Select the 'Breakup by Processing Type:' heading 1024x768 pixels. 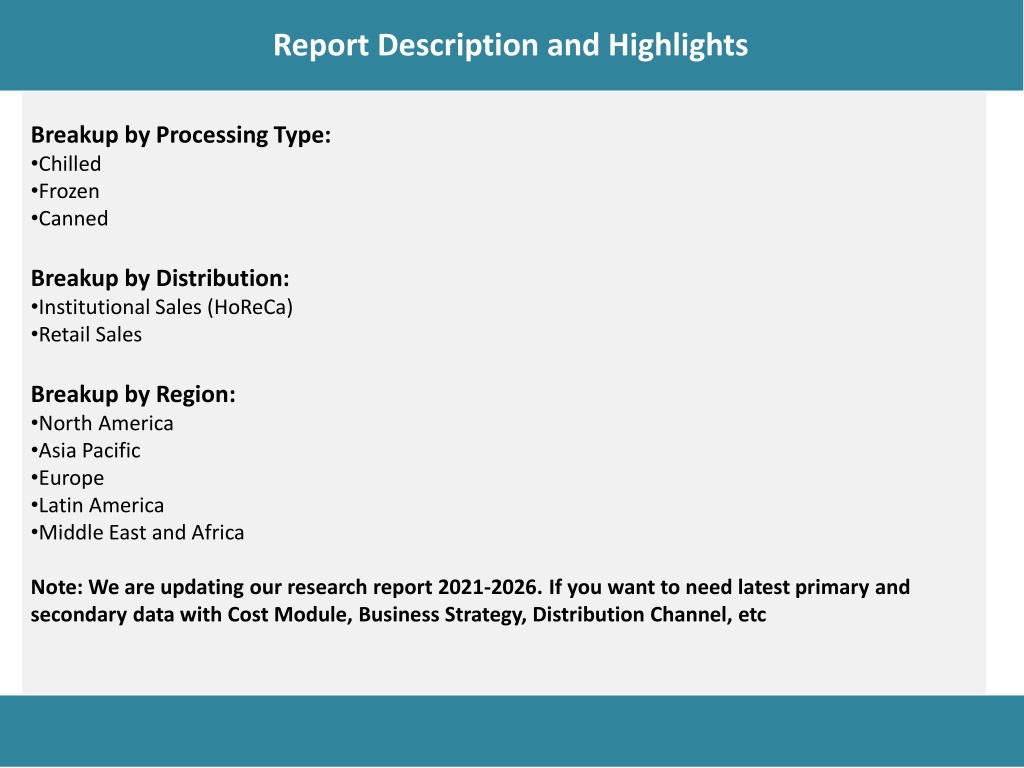coord(181,135)
